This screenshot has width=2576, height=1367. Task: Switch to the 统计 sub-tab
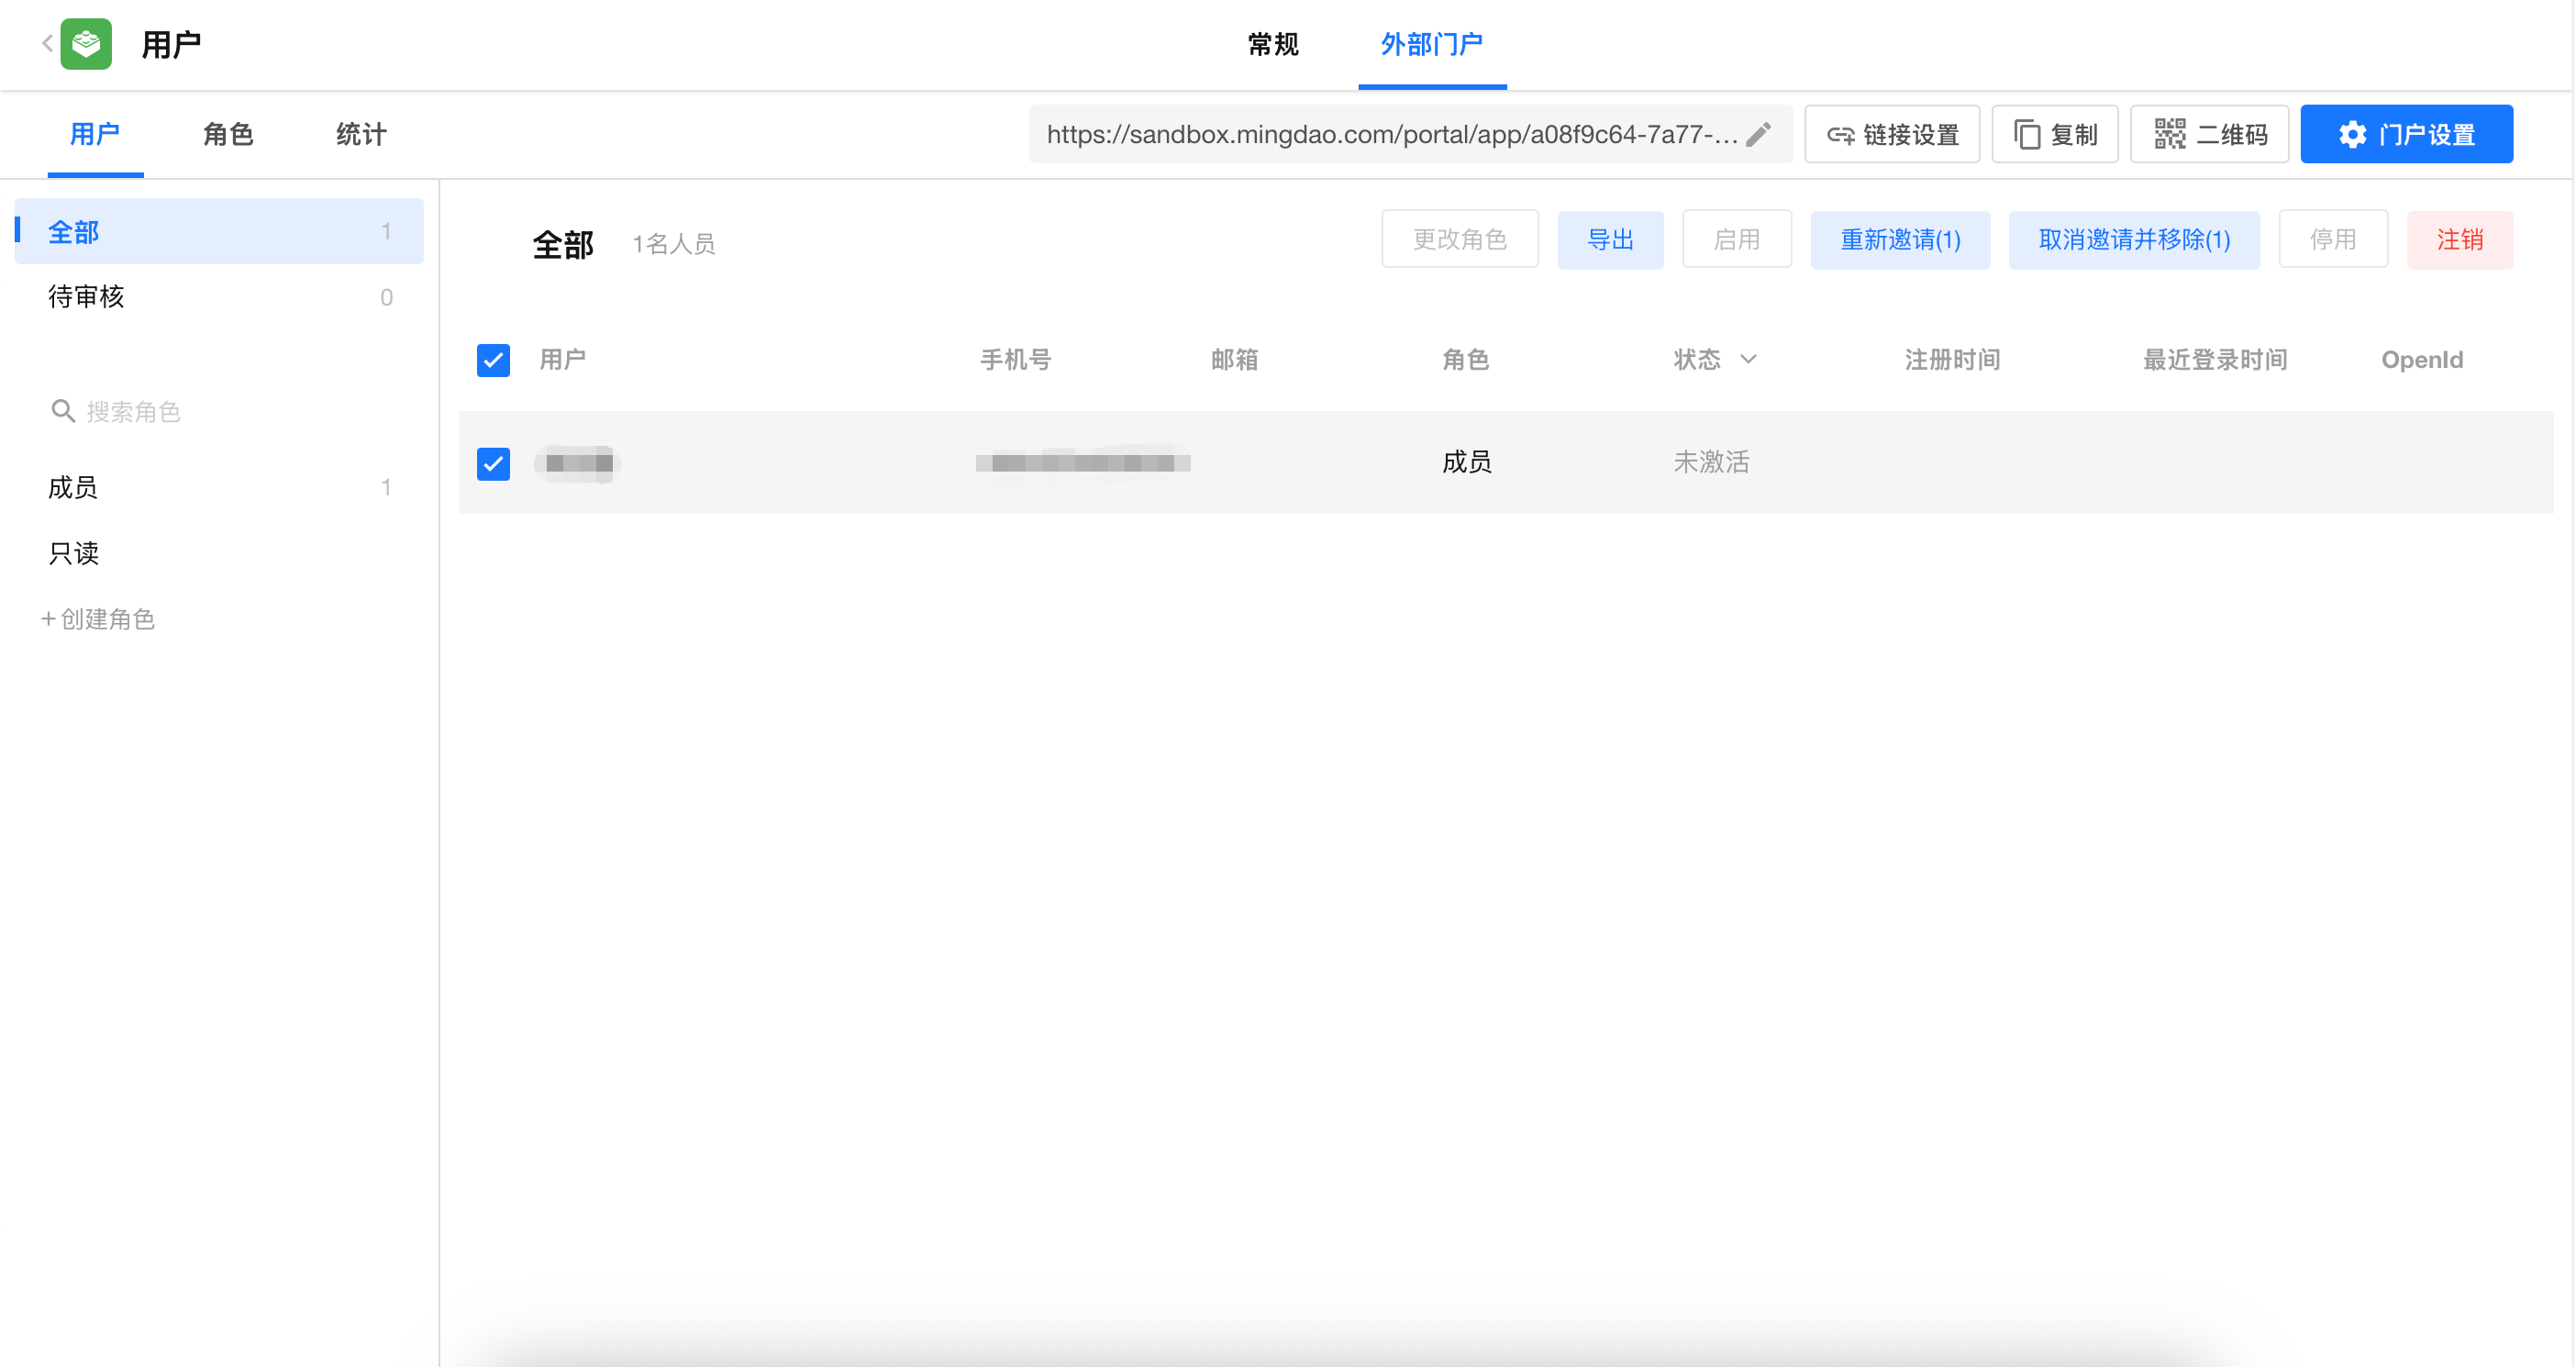361,134
